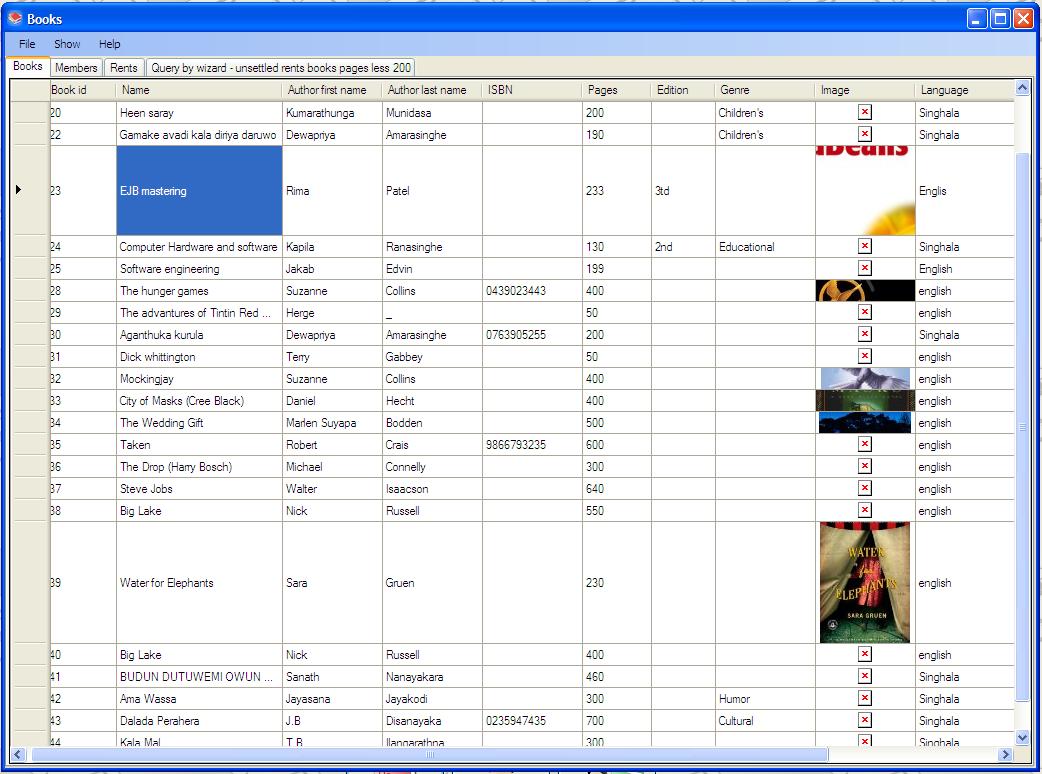The height and width of the screenshot is (774, 1042).
Task: Open the Show menu
Action: pyautogui.click(x=67, y=44)
